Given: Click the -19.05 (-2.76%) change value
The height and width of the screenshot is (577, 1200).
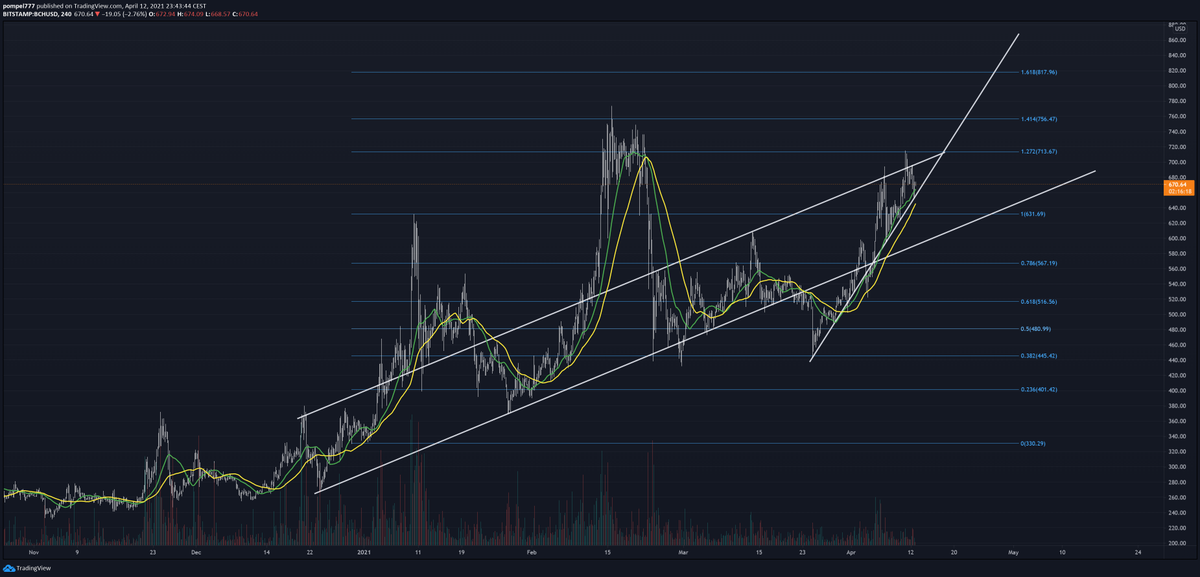Looking at the screenshot, I should point(124,14).
